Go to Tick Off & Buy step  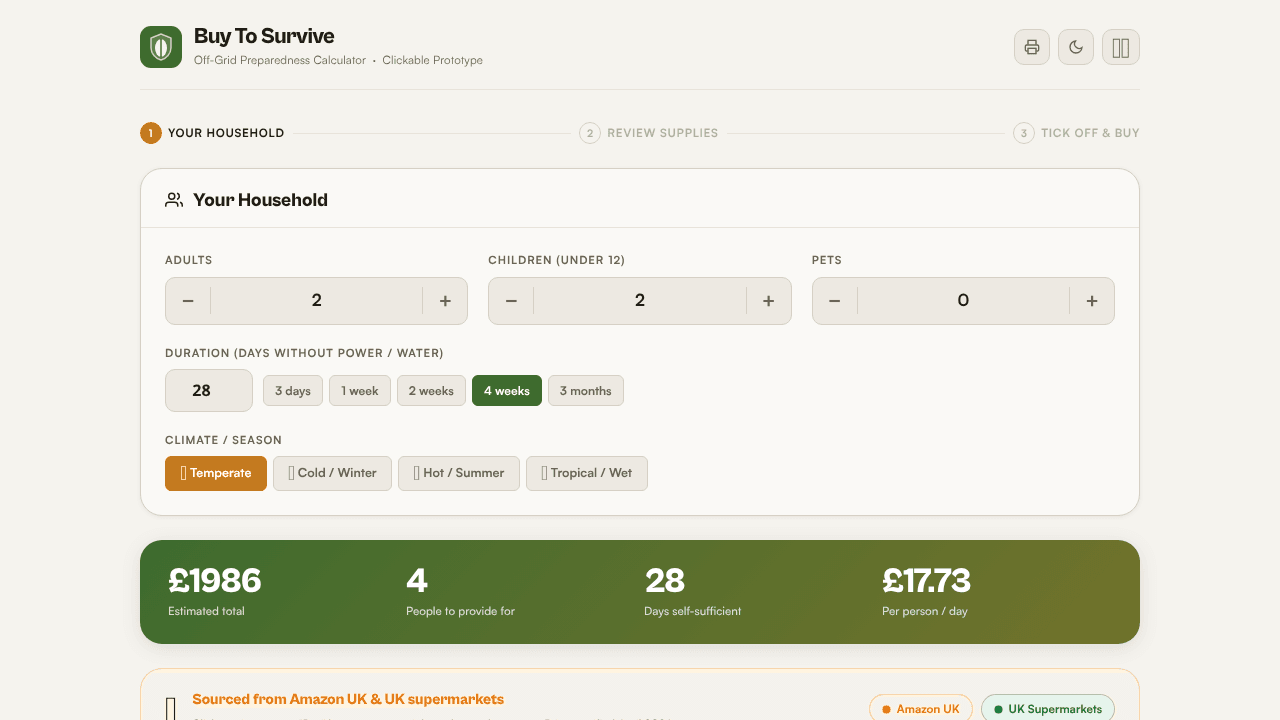pyautogui.click(x=1076, y=133)
